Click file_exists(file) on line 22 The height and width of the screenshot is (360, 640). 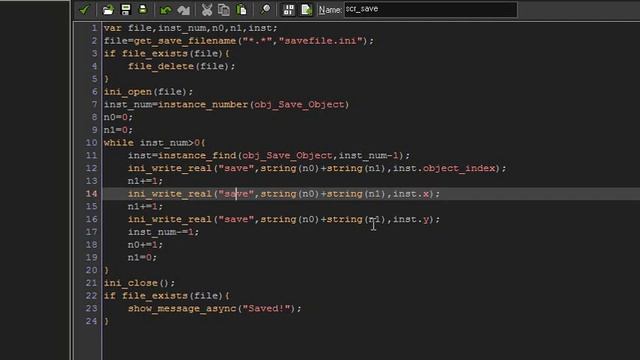(172, 296)
